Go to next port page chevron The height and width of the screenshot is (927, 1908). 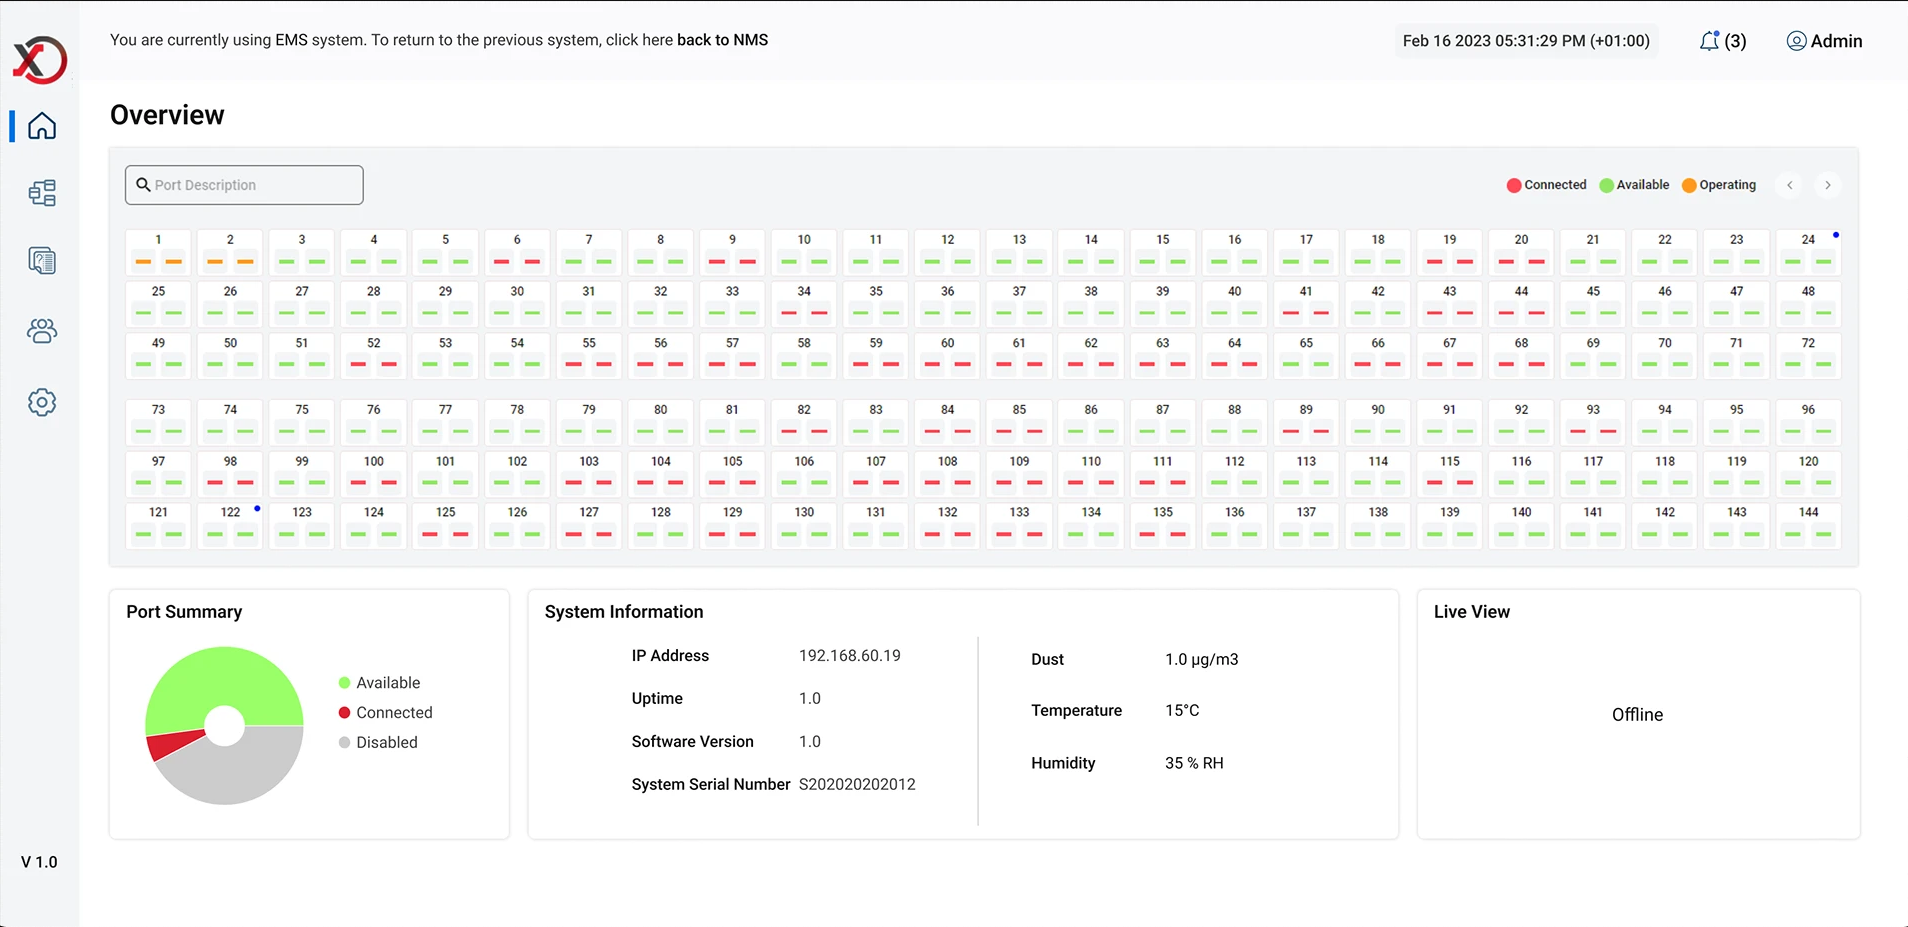[x=1827, y=185]
